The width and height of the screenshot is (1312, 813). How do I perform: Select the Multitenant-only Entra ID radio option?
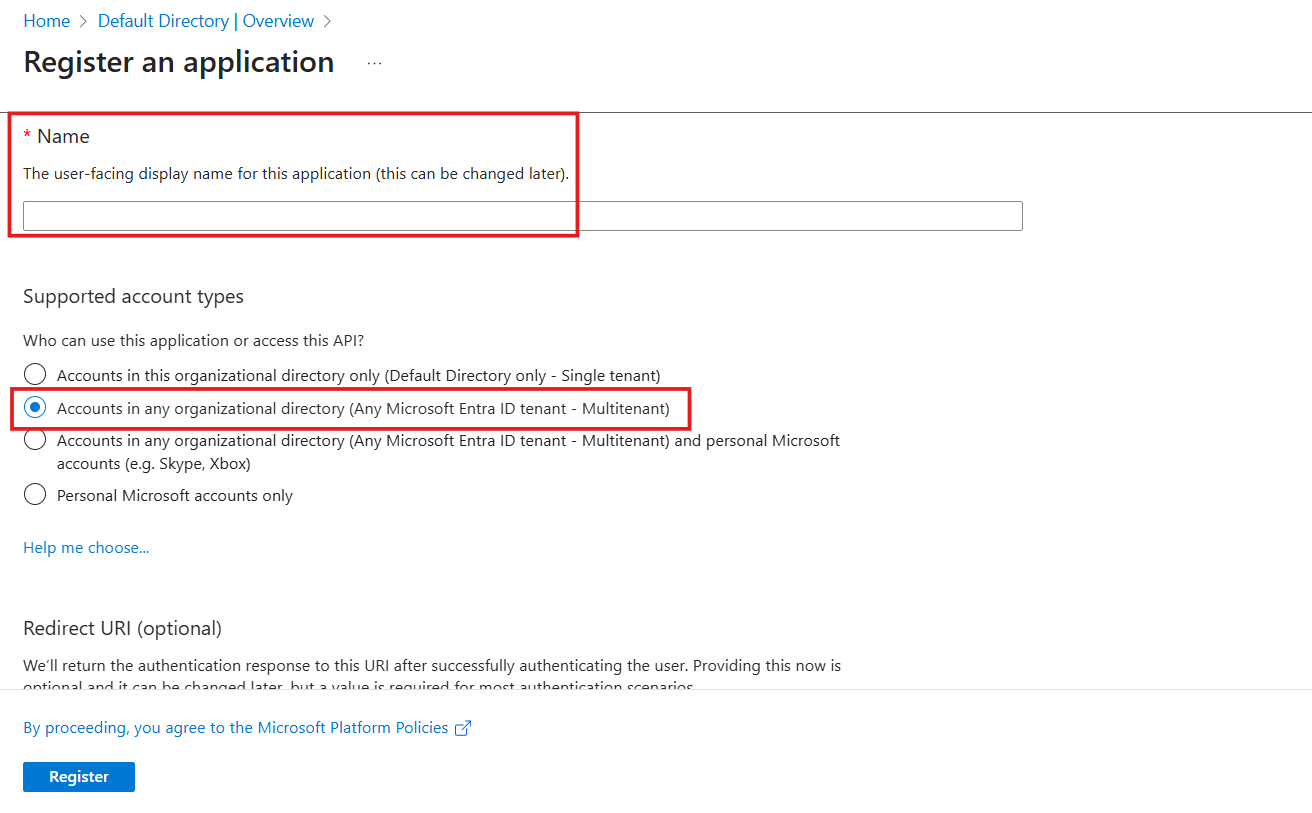tap(35, 408)
